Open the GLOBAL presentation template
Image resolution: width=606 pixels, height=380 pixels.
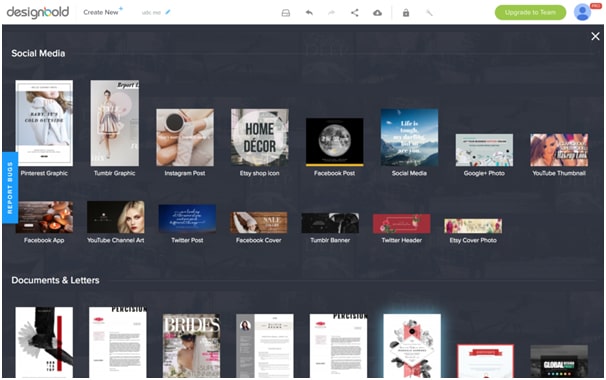point(559,361)
